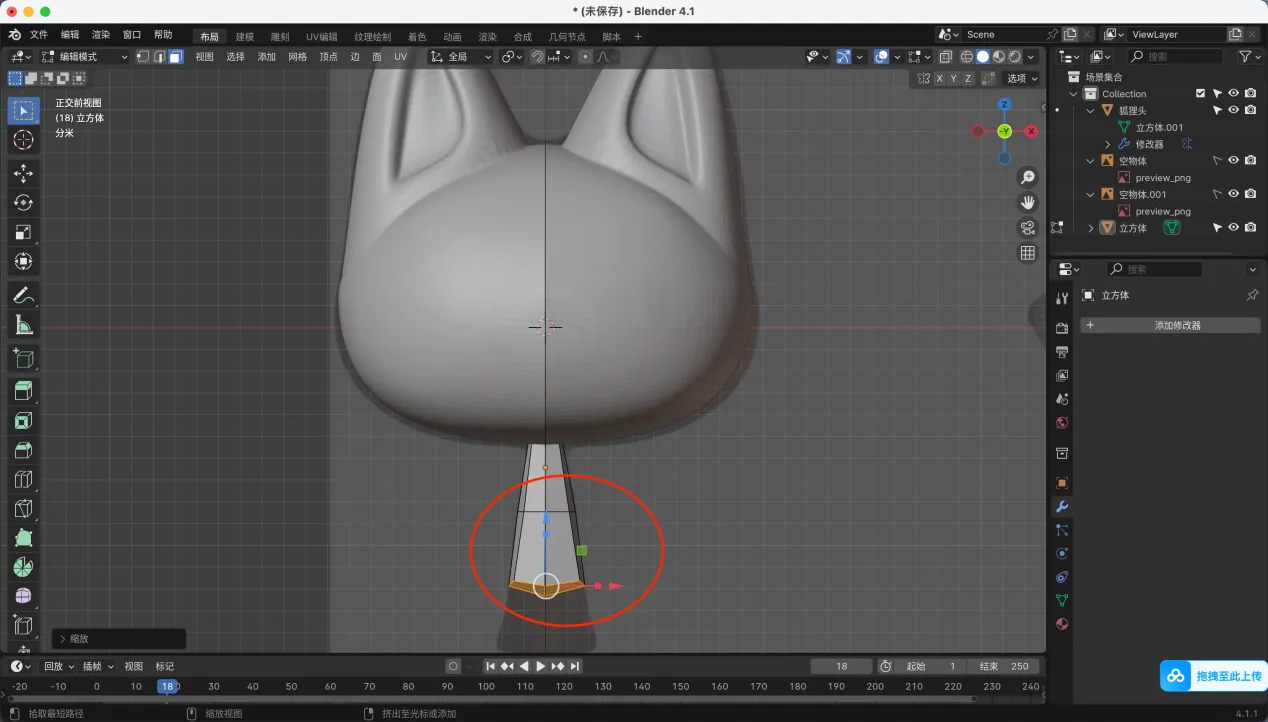This screenshot has height=722, width=1268.
Task: Toggle X axis mirror button
Action: (x=939, y=78)
